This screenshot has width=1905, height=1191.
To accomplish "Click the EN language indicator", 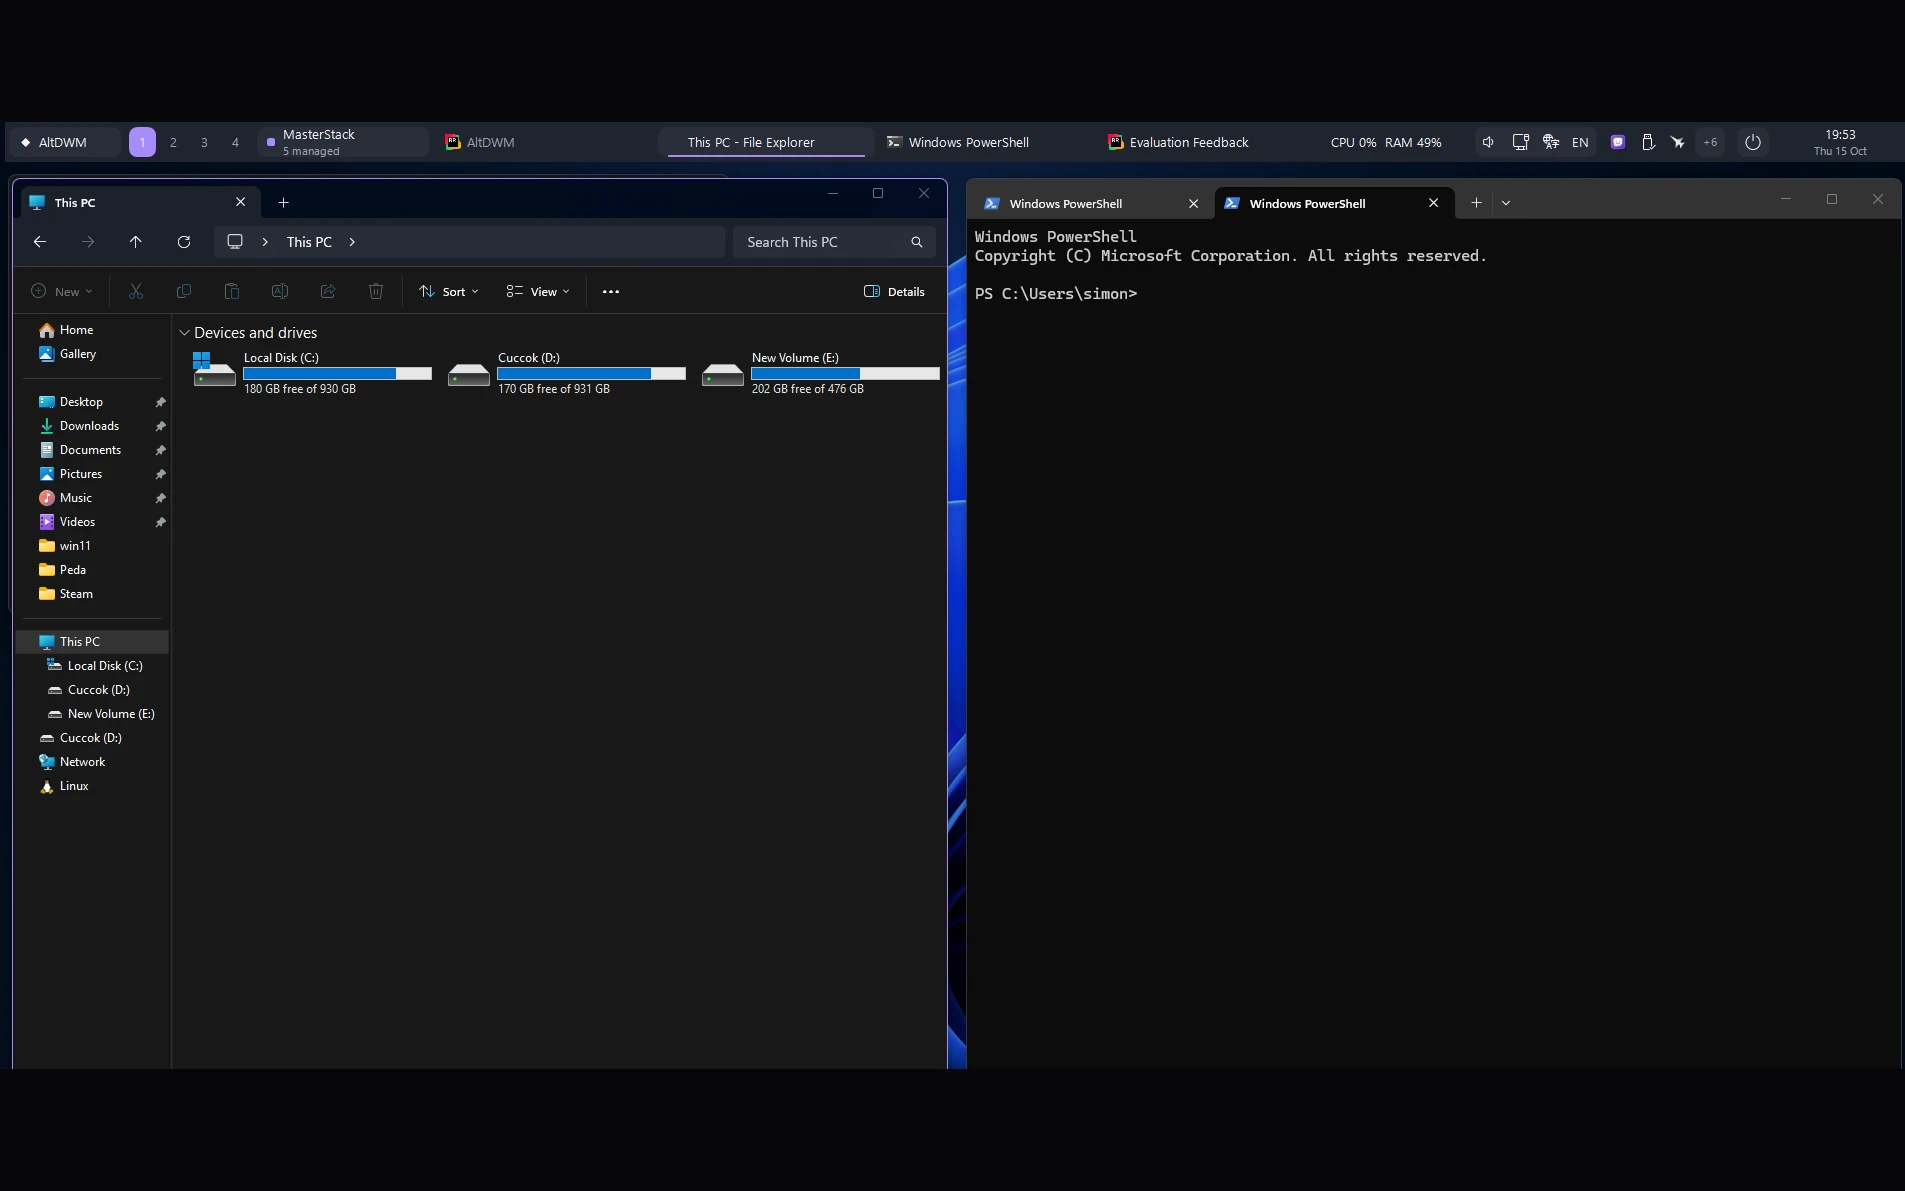I will pos(1580,142).
